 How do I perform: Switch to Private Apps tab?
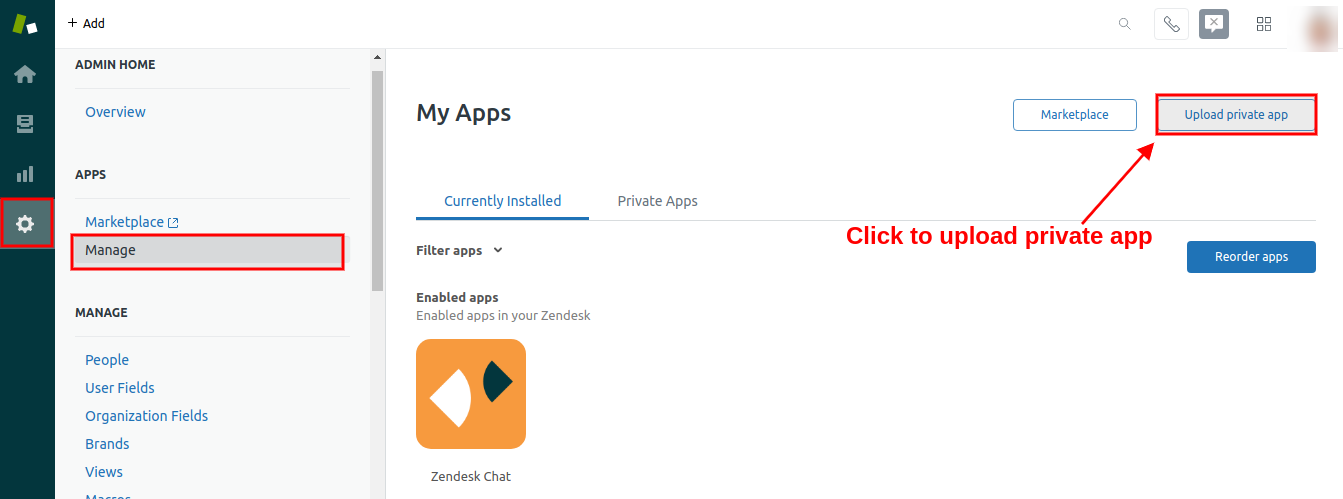(x=657, y=201)
